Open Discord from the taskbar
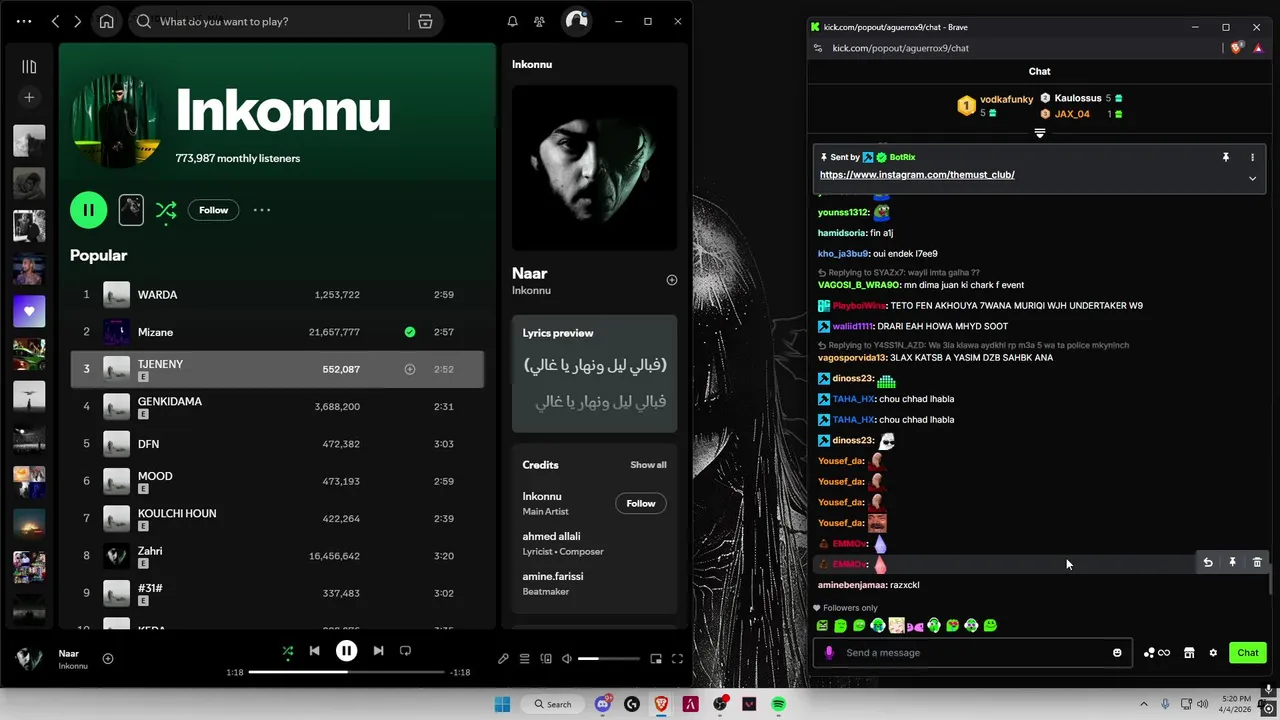Screen dimensions: 1280x720 coord(602,704)
